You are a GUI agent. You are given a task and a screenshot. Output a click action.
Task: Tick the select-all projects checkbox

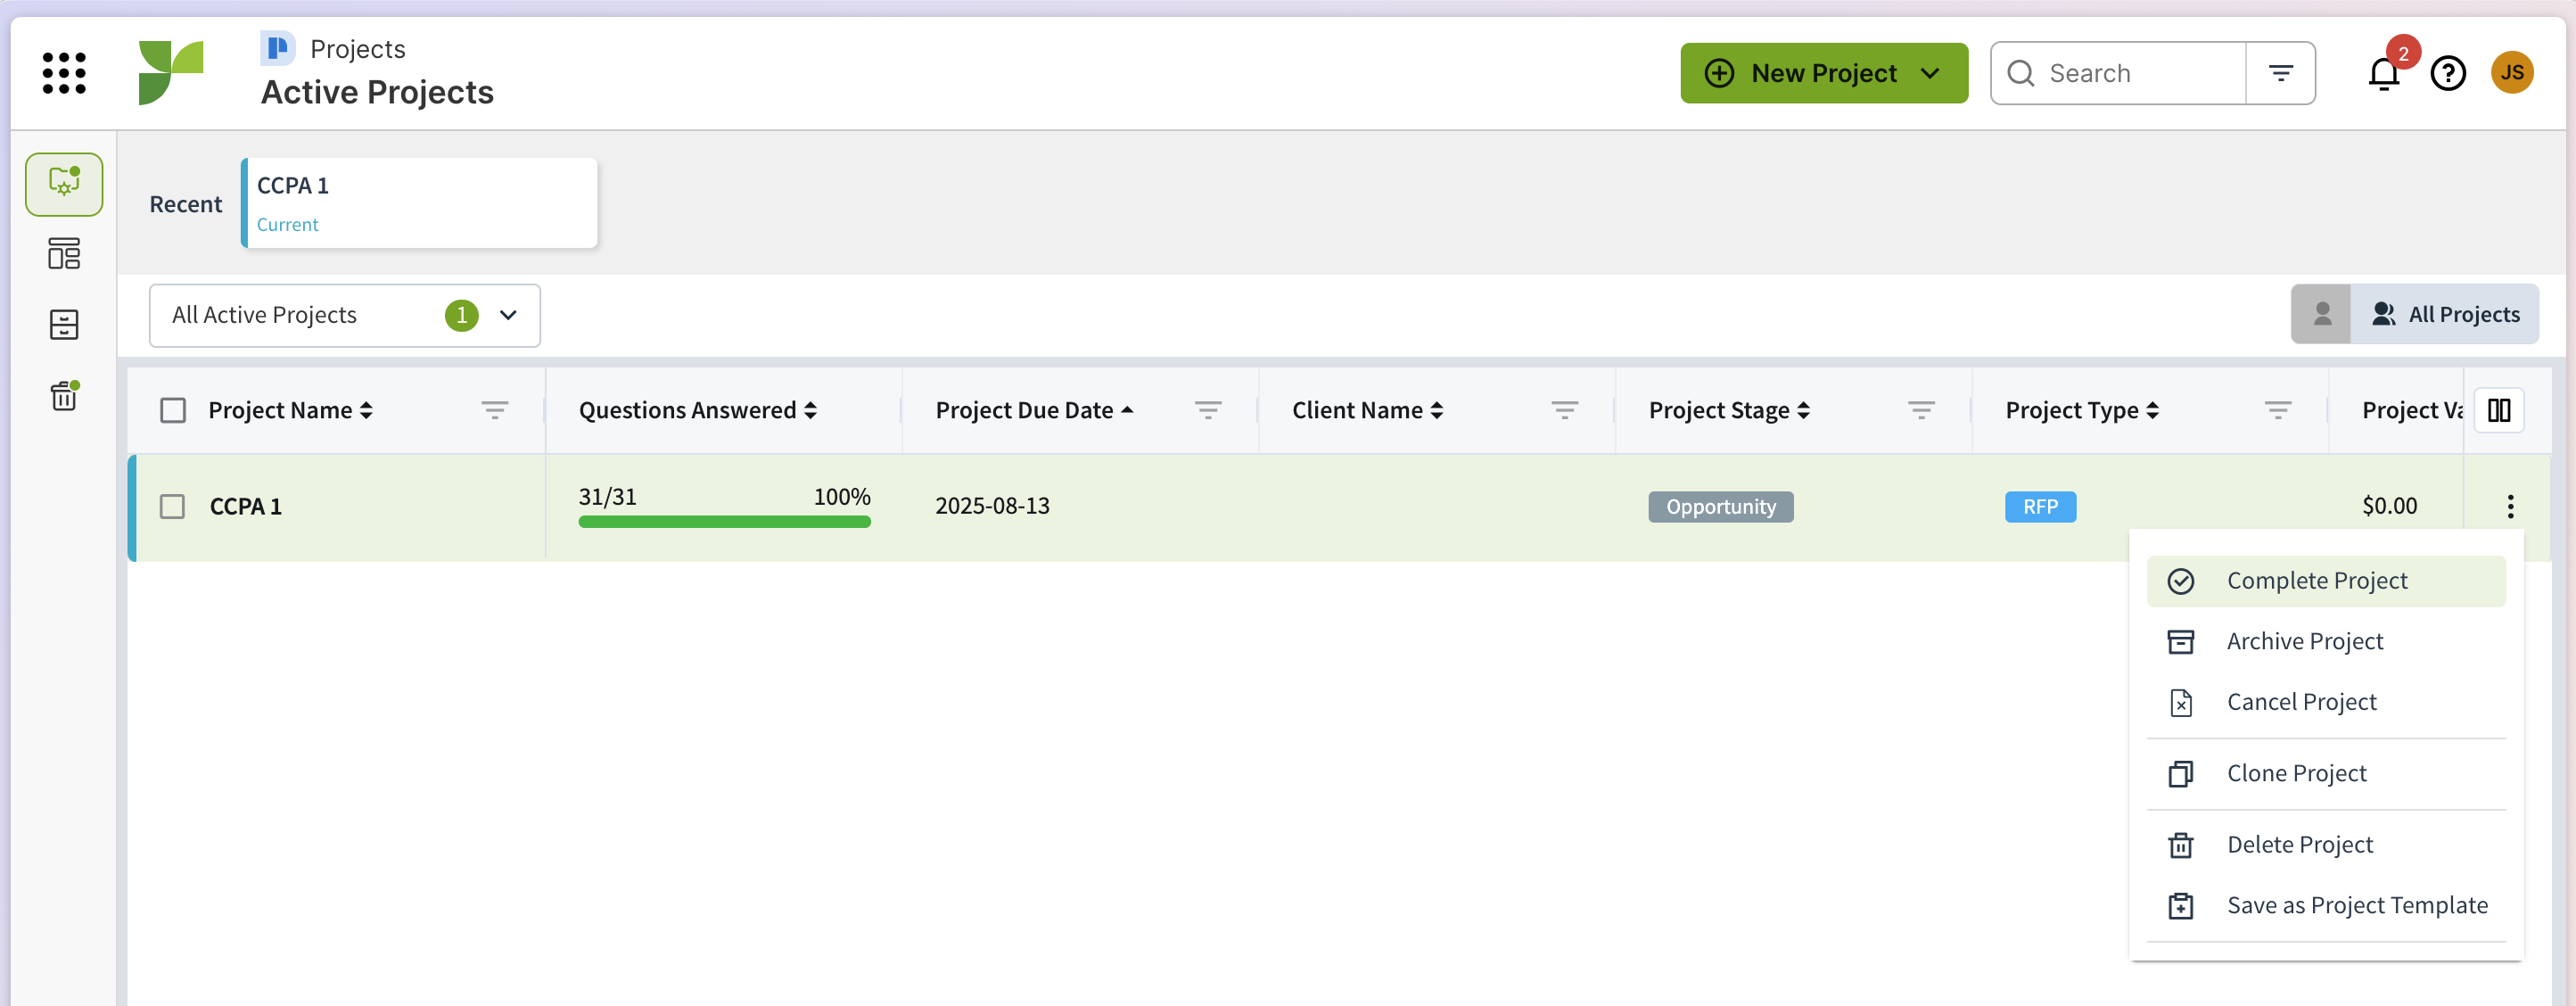173,410
